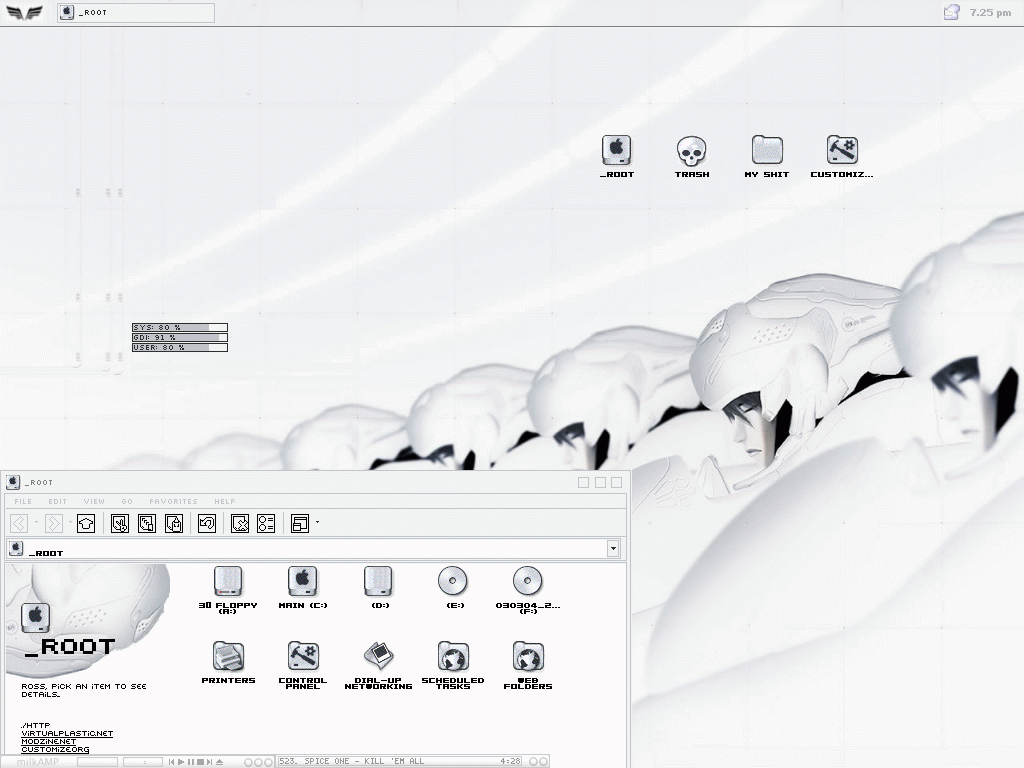This screenshot has height=768, width=1024.
Task: Open the My Shit desktop folder
Action: [x=766, y=152]
